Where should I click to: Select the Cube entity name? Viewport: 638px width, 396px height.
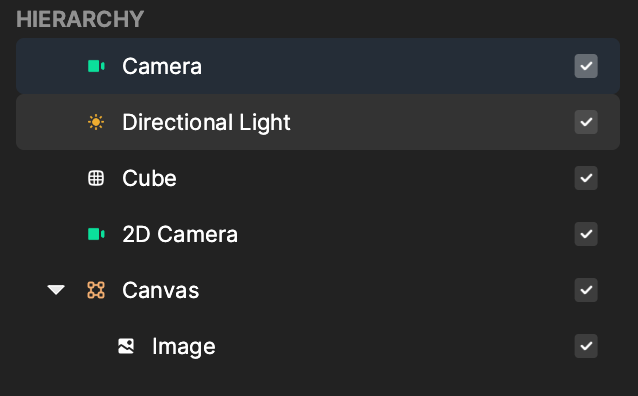coord(149,178)
